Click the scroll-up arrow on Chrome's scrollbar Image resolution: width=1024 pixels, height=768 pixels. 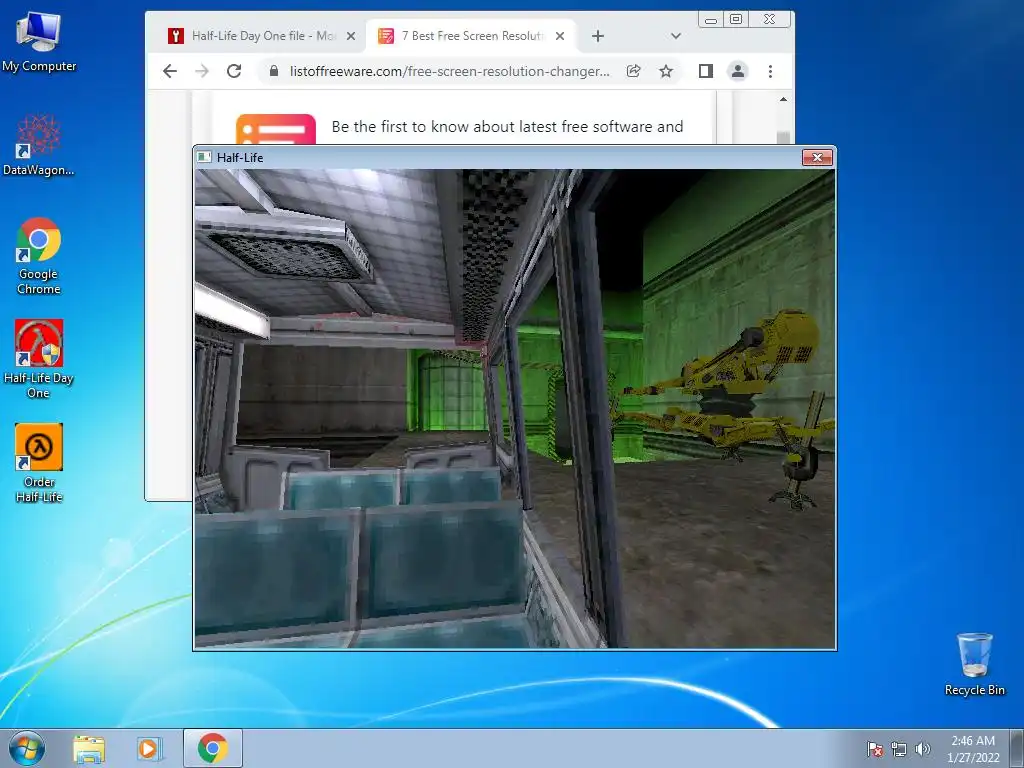coord(784,99)
